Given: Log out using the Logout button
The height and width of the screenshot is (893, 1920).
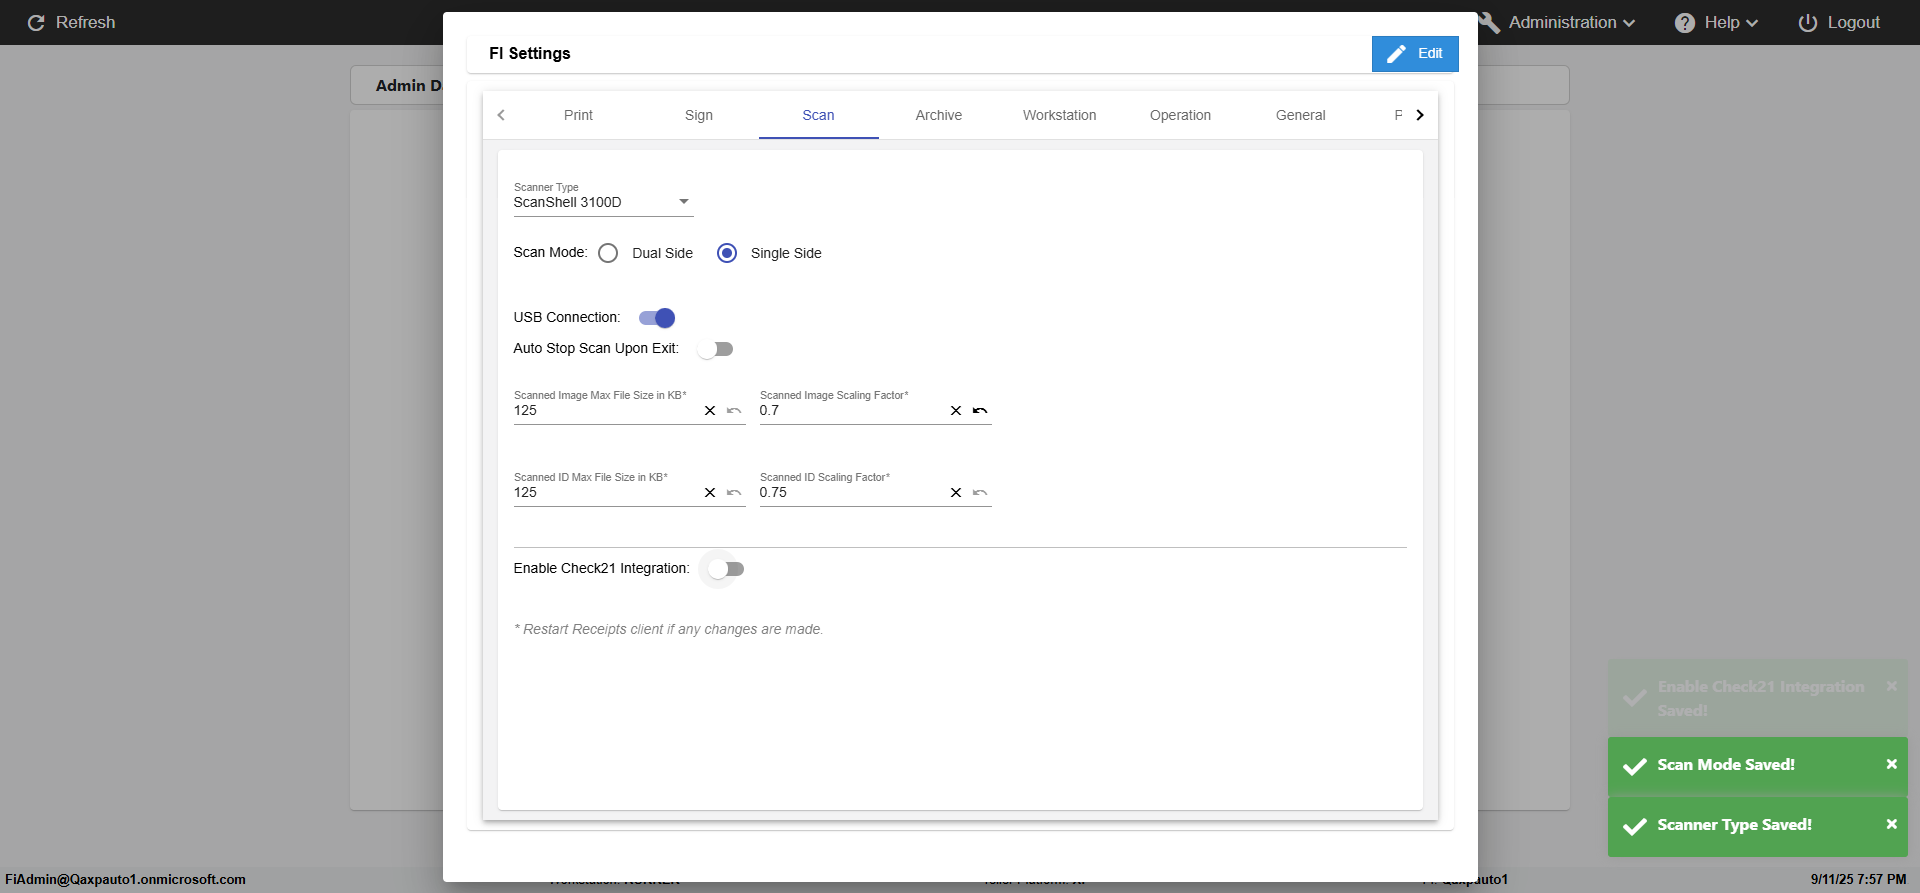Looking at the screenshot, I should (1840, 22).
